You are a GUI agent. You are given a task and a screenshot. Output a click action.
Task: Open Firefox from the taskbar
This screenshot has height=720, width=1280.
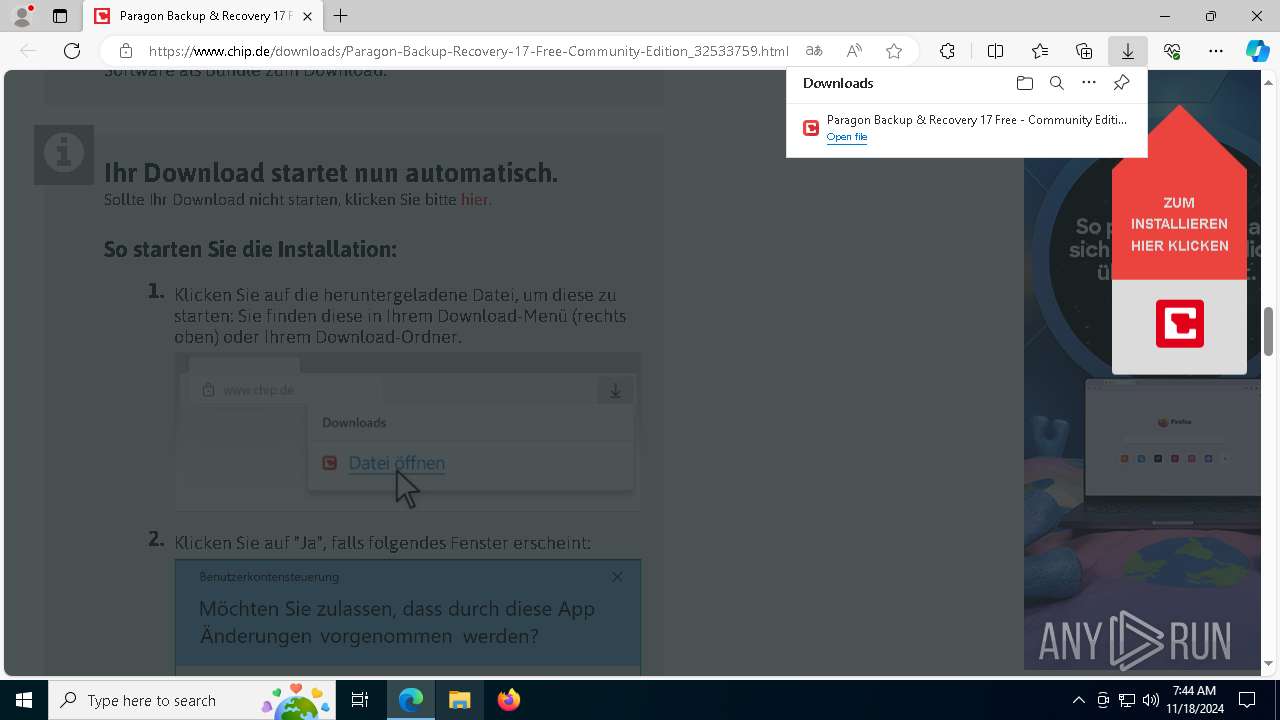click(508, 700)
